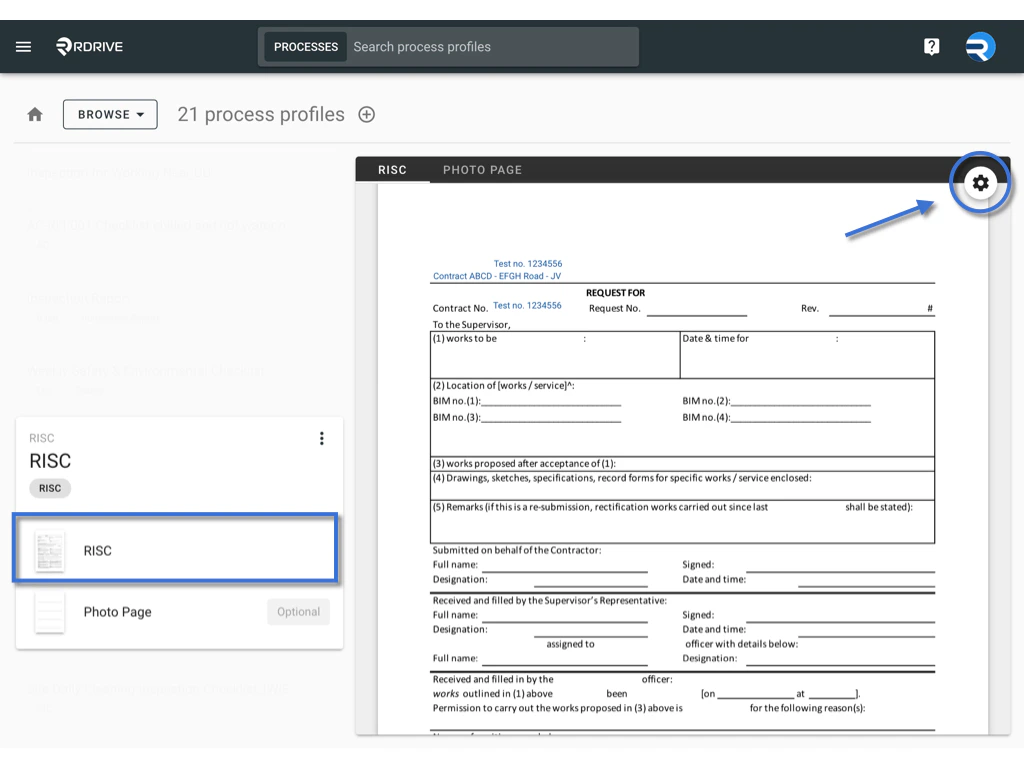Click the Optional label next to Photo Page
Screen dimensions: 1024x768
[x=298, y=612]
